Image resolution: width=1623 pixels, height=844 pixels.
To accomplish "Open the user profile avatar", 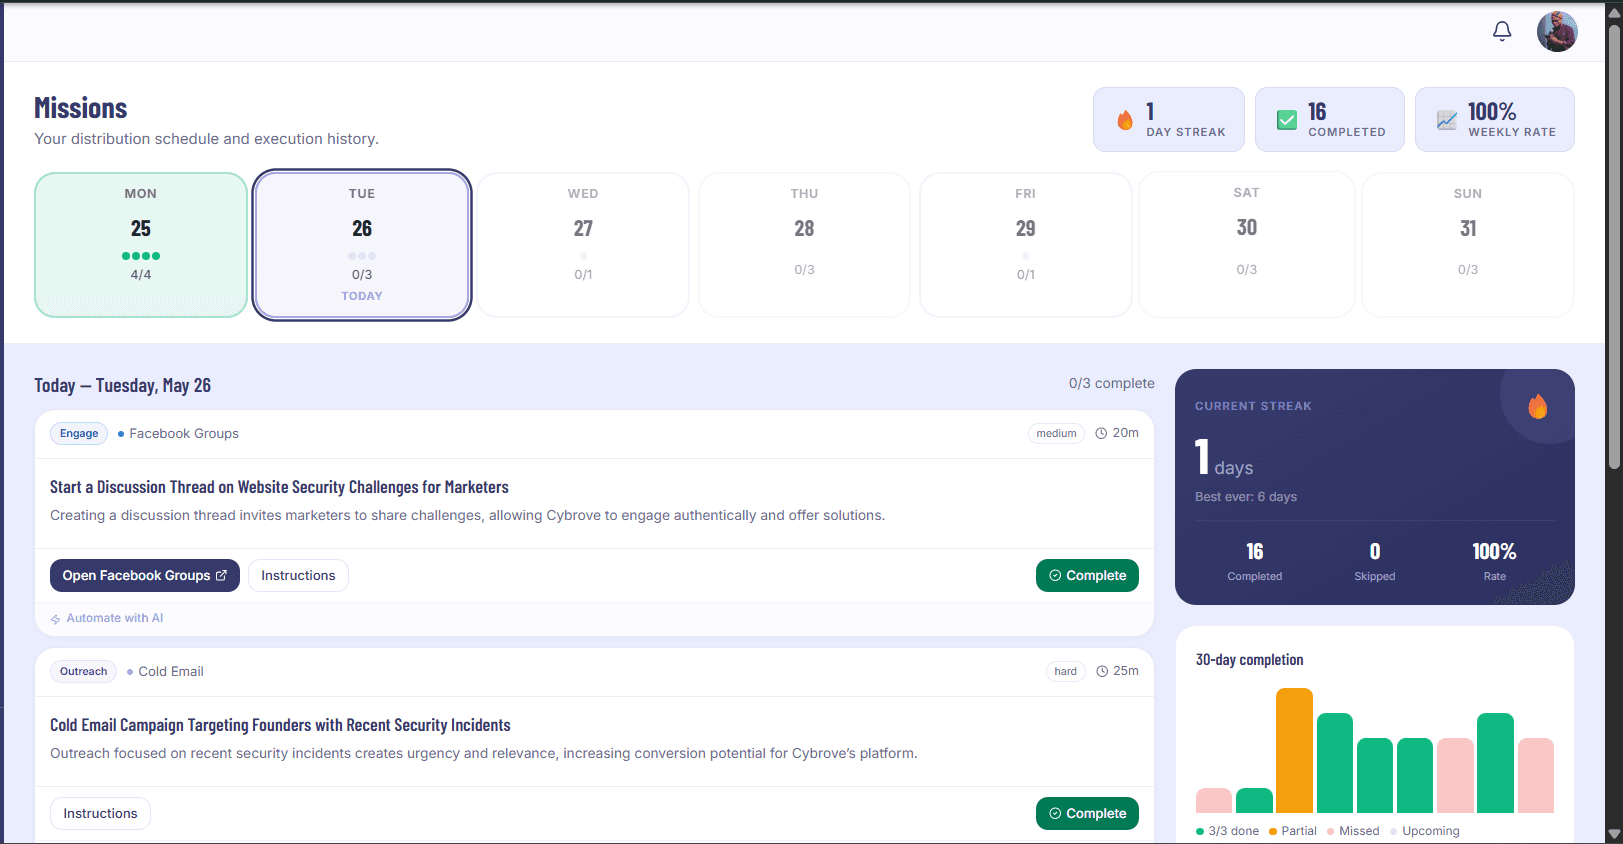I will pos(1557,31).
